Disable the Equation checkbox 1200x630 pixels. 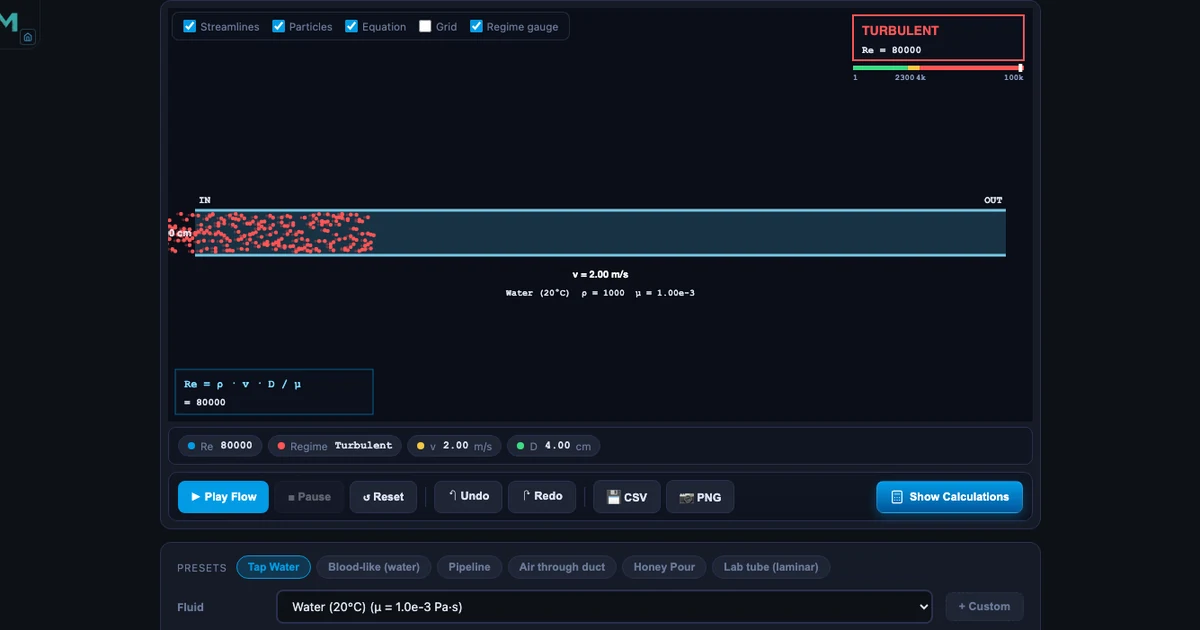(351, 27)
